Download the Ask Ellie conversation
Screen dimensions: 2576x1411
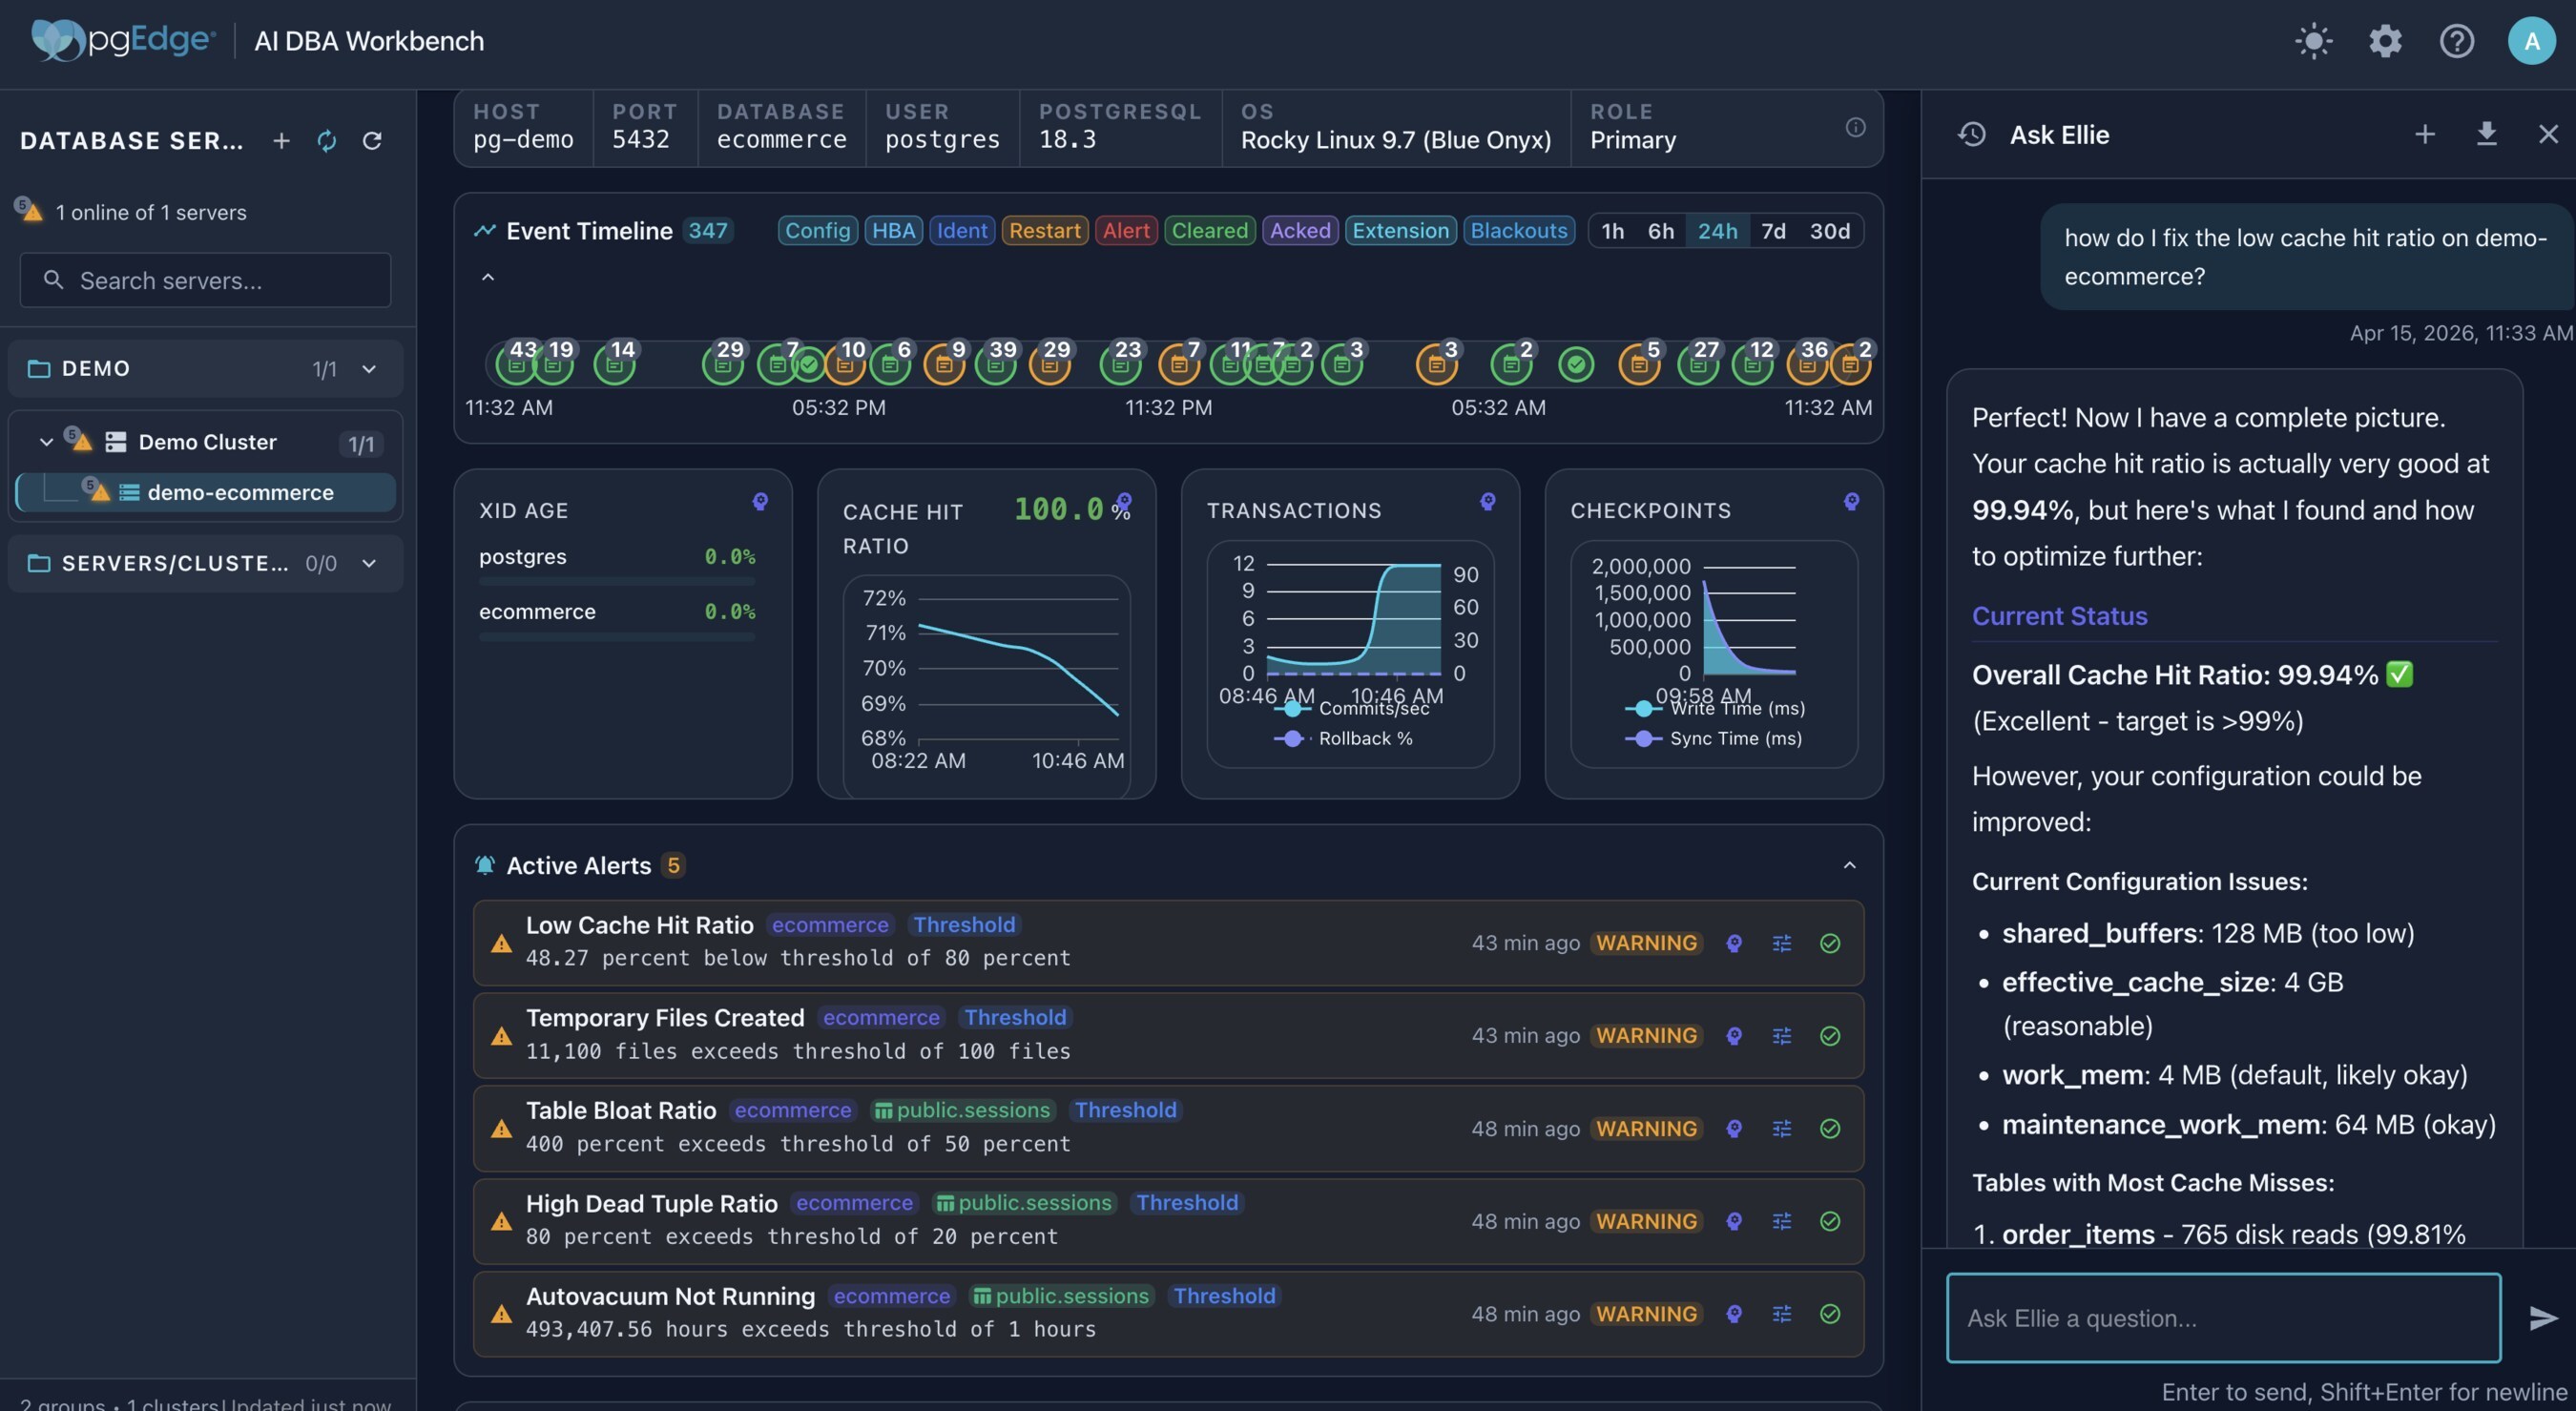tap(2486, 134)
